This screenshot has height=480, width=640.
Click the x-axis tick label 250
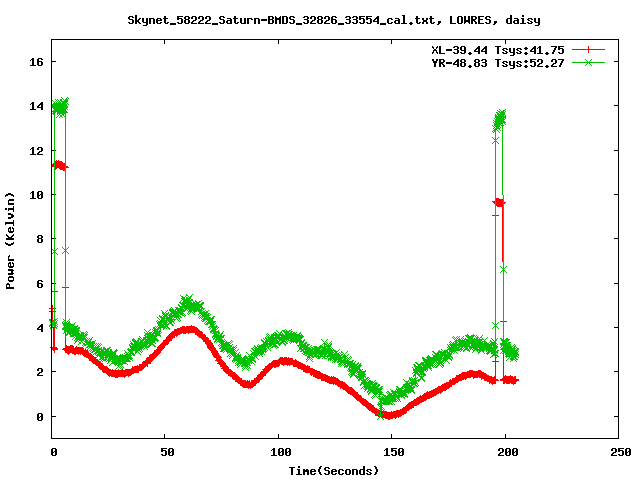click(x=620, y=452)
